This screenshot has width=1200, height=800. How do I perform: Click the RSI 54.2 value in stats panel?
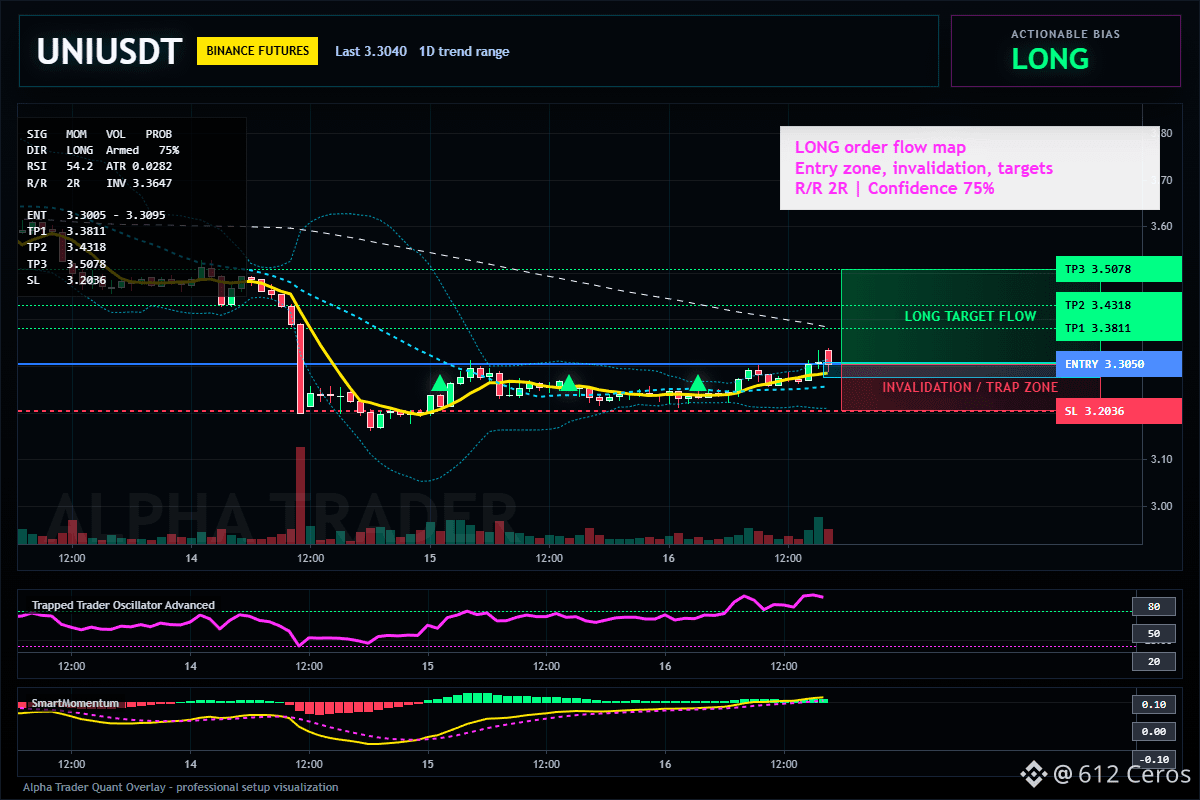click(60, 166)
